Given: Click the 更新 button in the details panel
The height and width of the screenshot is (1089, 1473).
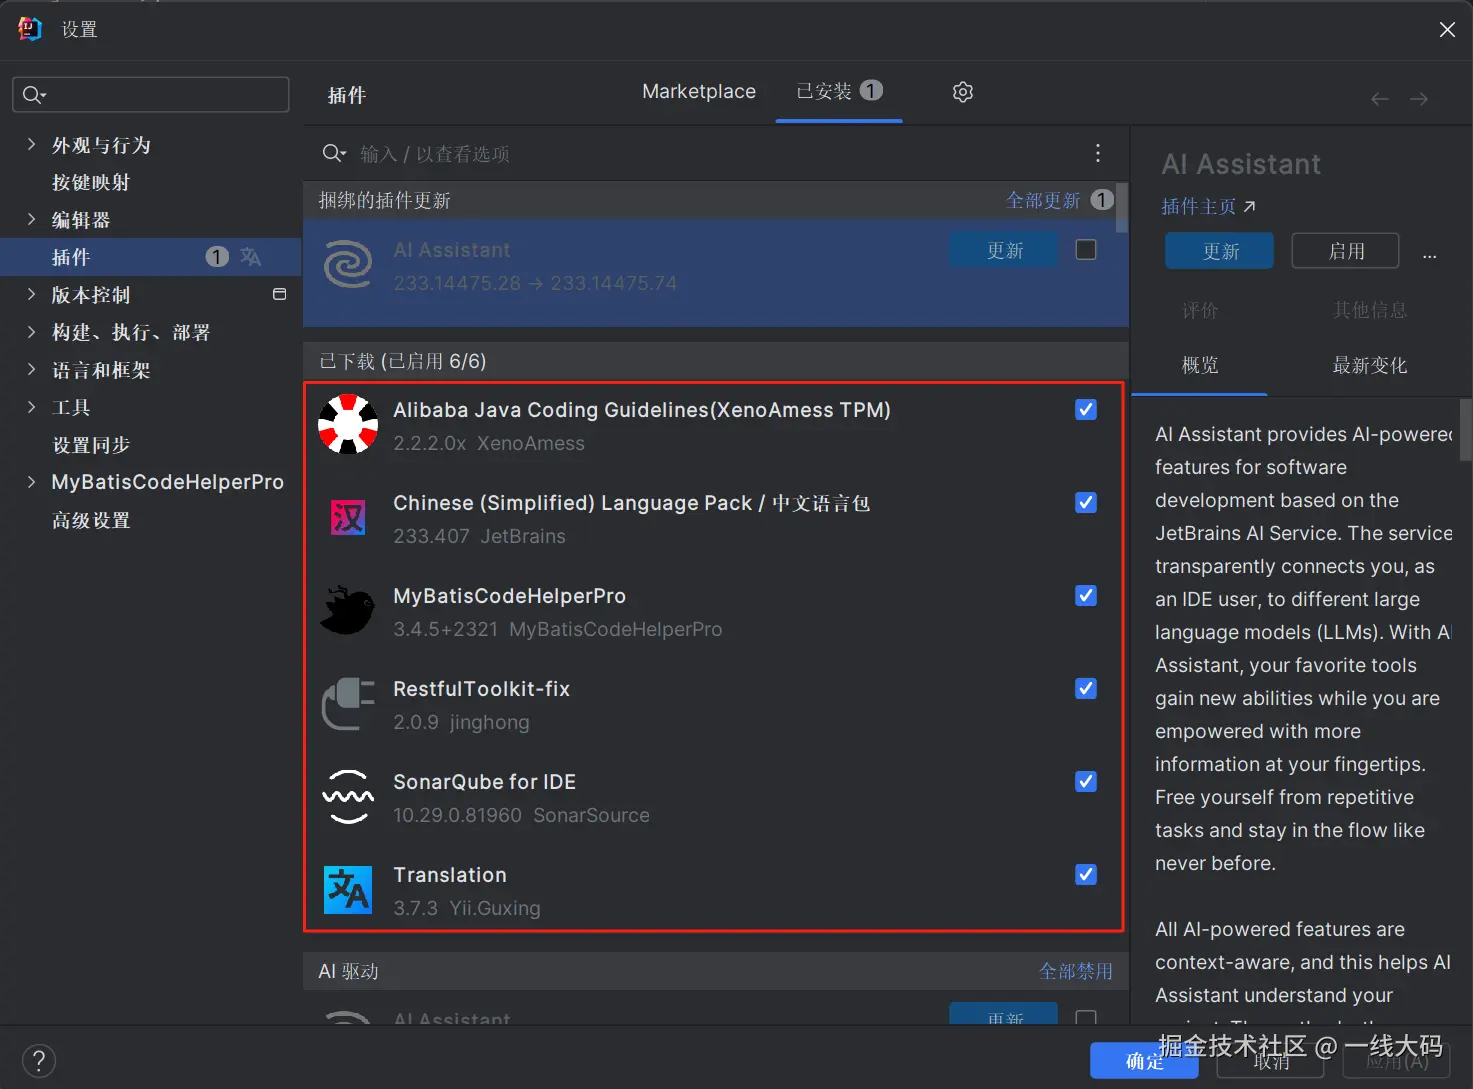Looking at the screenshot, I should click(x=1220, y=251).
